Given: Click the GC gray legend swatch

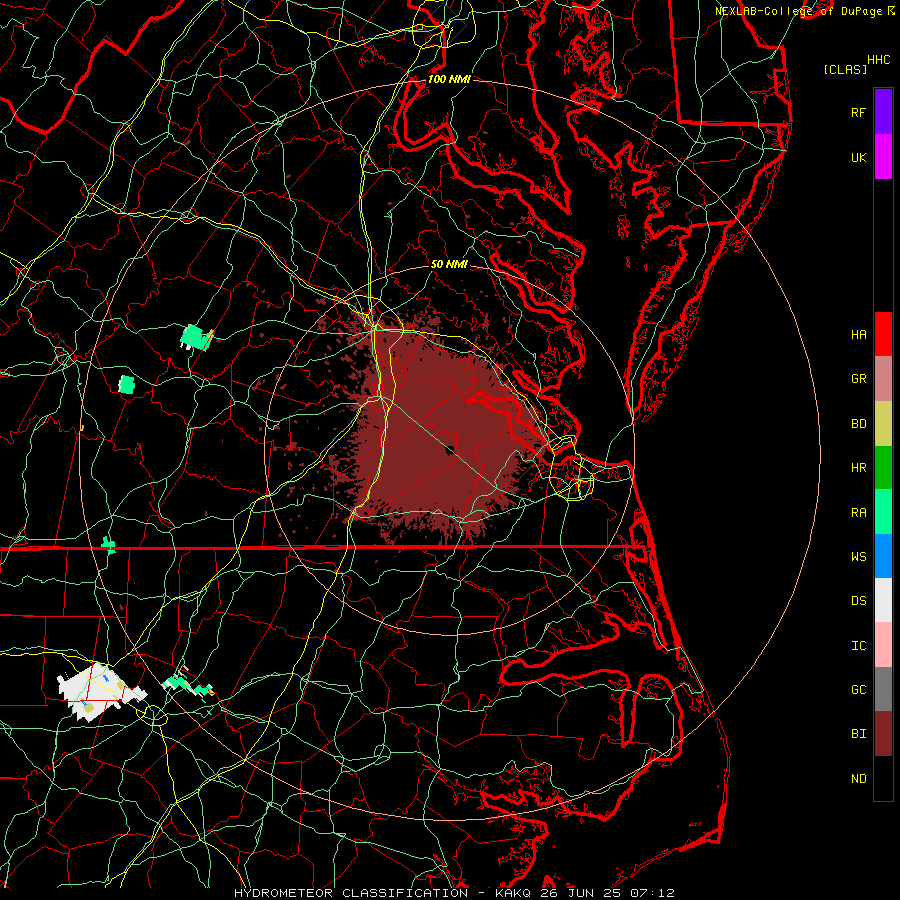Looking at the screenshot, I should pyautogui.click(x=883, y=689).
